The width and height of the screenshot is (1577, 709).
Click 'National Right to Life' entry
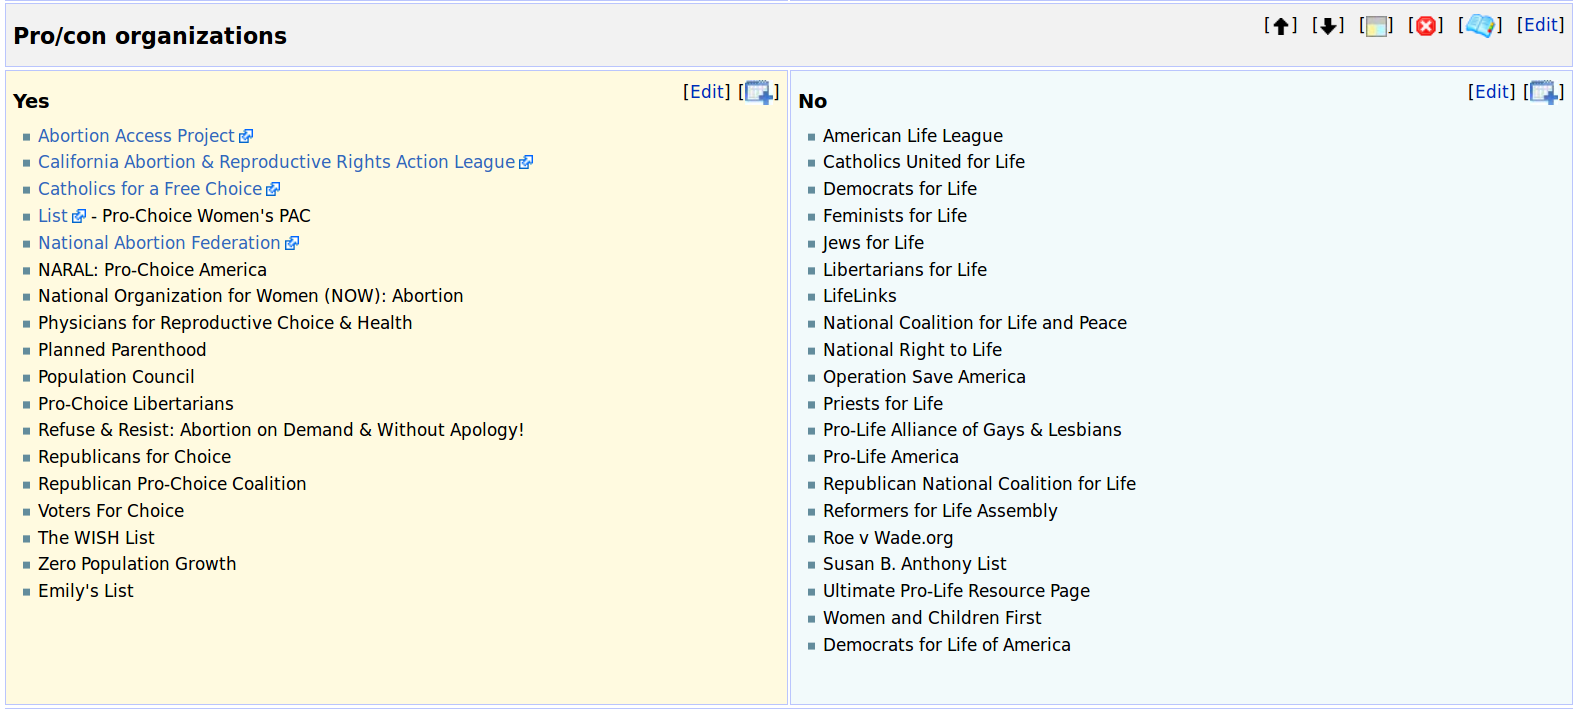pyautogui.click(x=912, y=350)
